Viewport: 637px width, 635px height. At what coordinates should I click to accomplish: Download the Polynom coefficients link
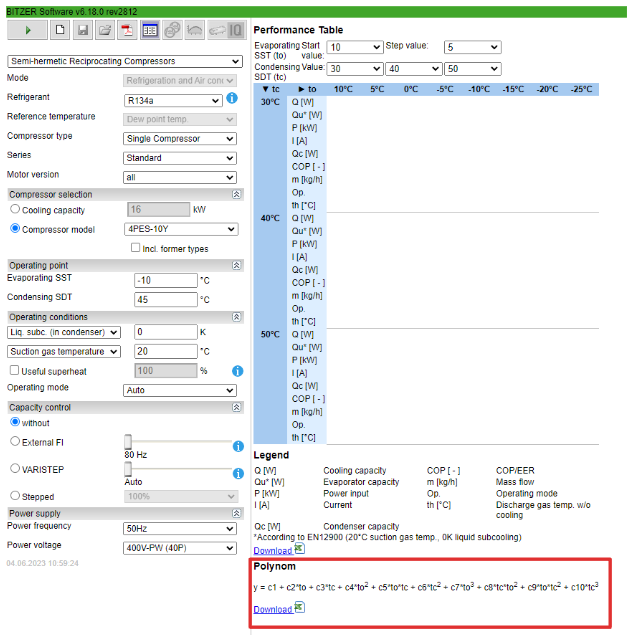pyautogui.click(x=273, y=609)
